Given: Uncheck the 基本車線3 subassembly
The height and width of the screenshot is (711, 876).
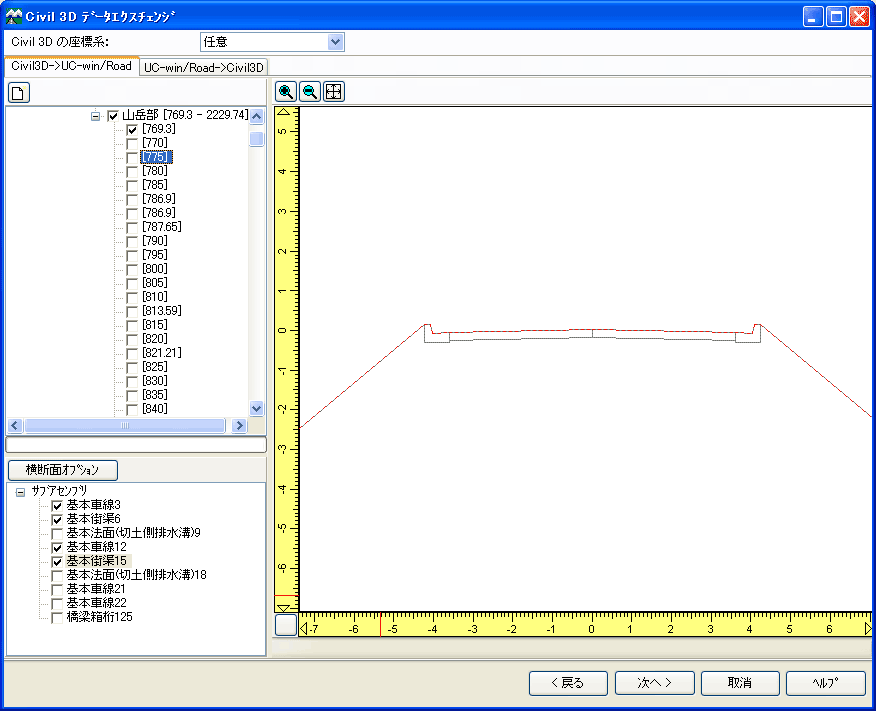Looking at the screenshot, I should pyautogui.click(x=57, y=505).
